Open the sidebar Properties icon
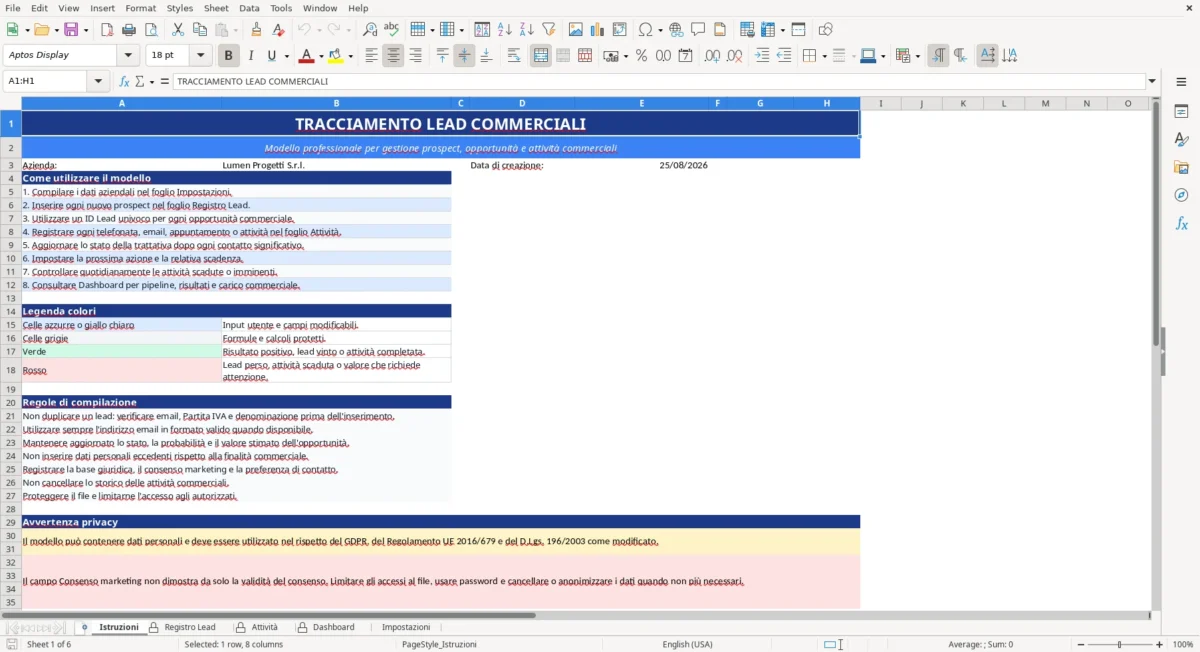Image resolution: width=1200 pixels, height=652 pixels. point(1181,112)
